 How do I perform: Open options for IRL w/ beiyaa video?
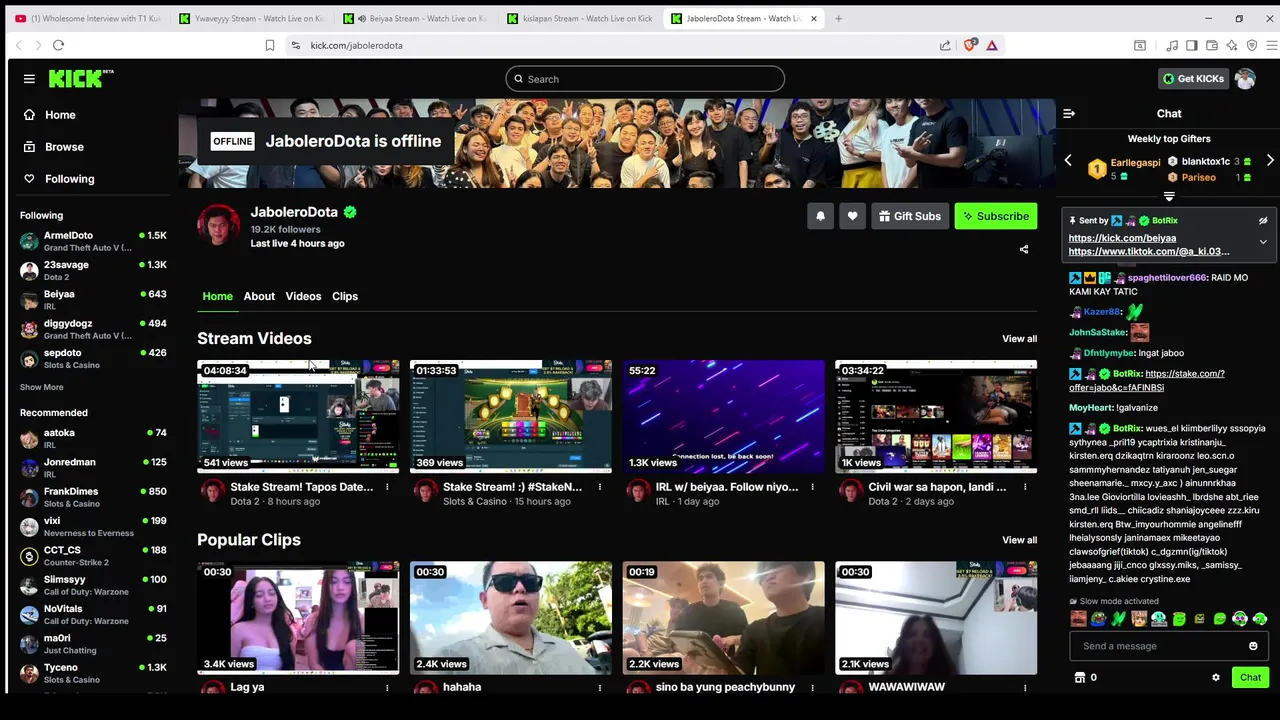pos(812,487)
